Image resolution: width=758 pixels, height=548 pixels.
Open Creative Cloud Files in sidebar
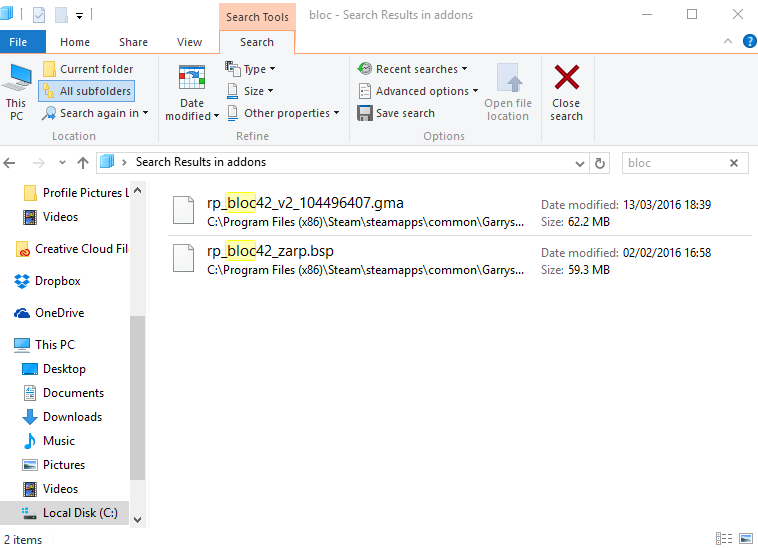point(73,249)
